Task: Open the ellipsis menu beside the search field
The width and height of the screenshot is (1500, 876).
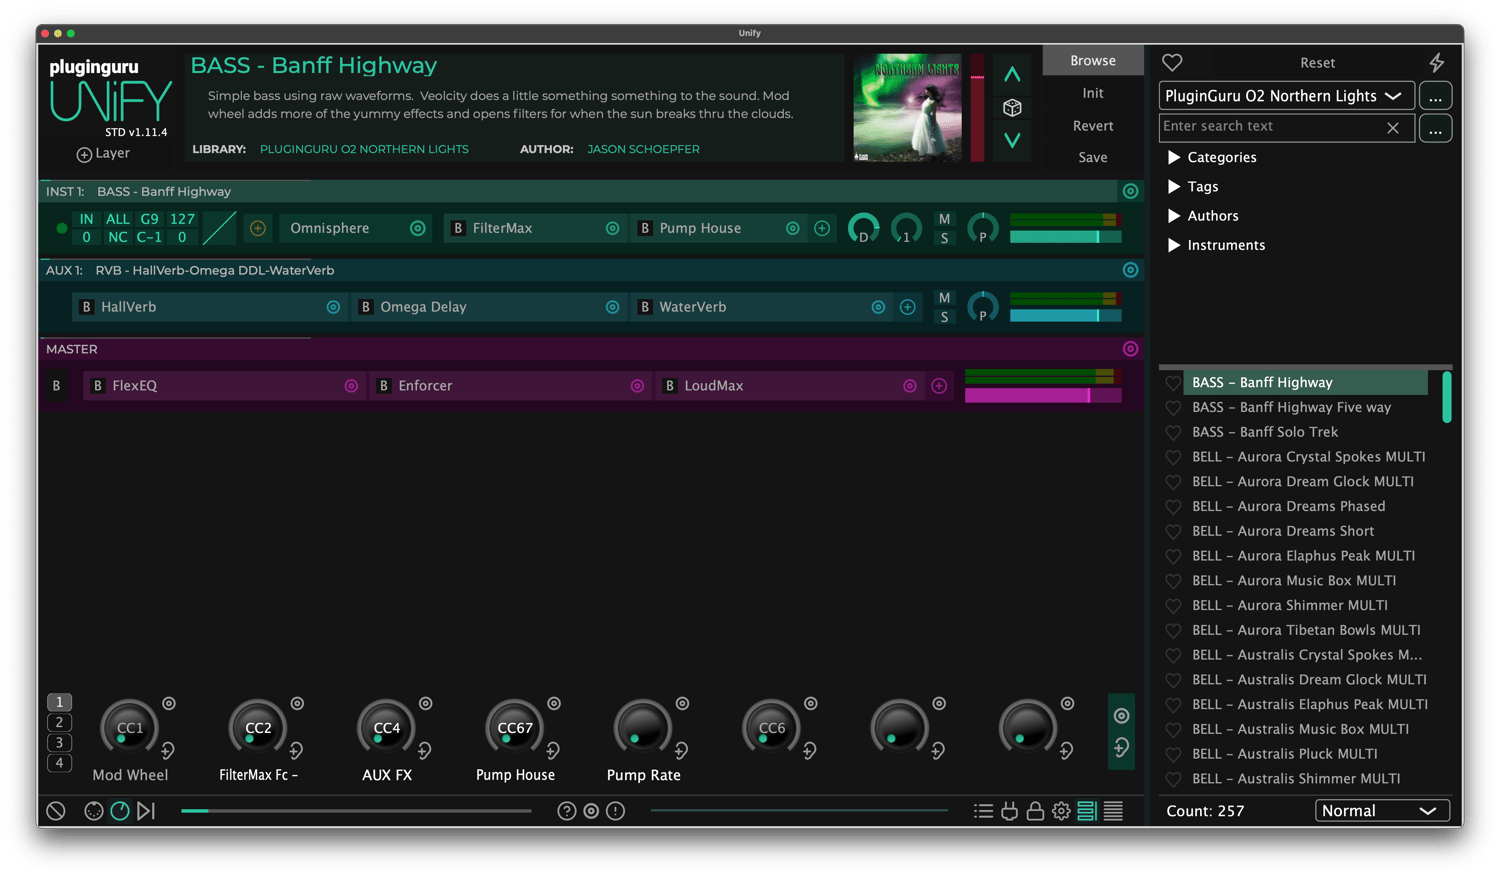Action: pos(1435,128)
